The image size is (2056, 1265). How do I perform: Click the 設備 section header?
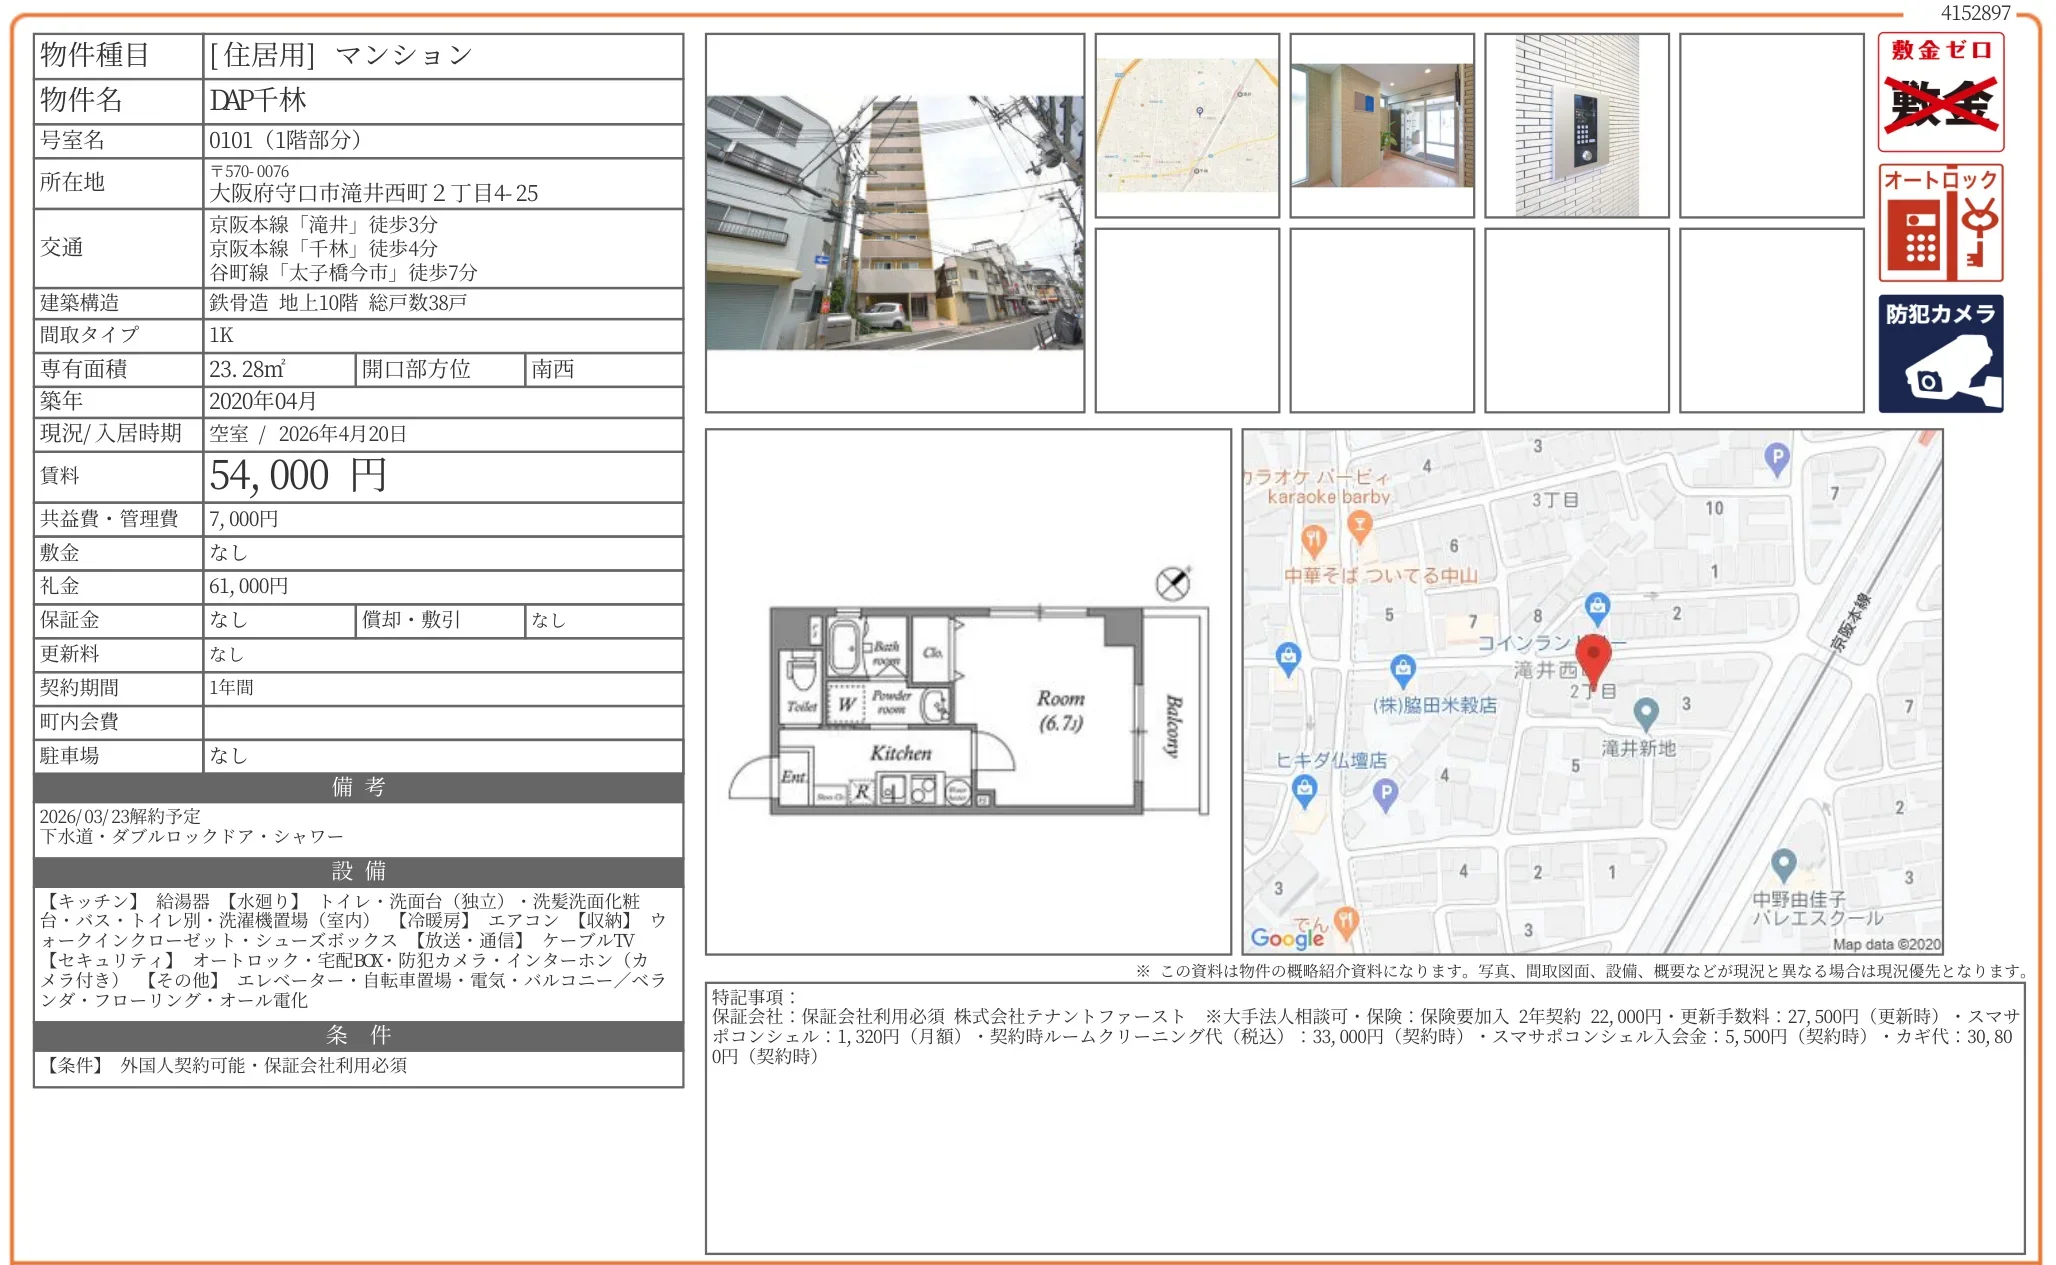click(x=358, y=871)
